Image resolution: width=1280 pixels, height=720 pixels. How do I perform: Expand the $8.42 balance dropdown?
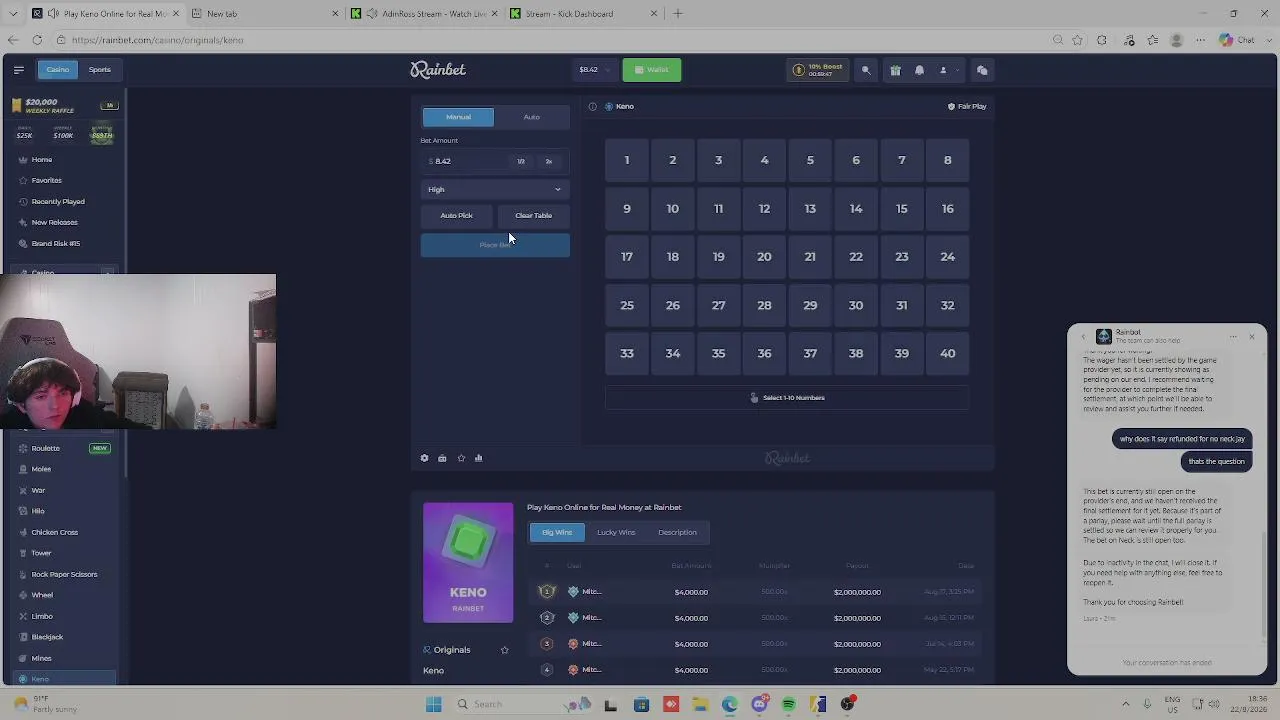[x=593, y=70]
